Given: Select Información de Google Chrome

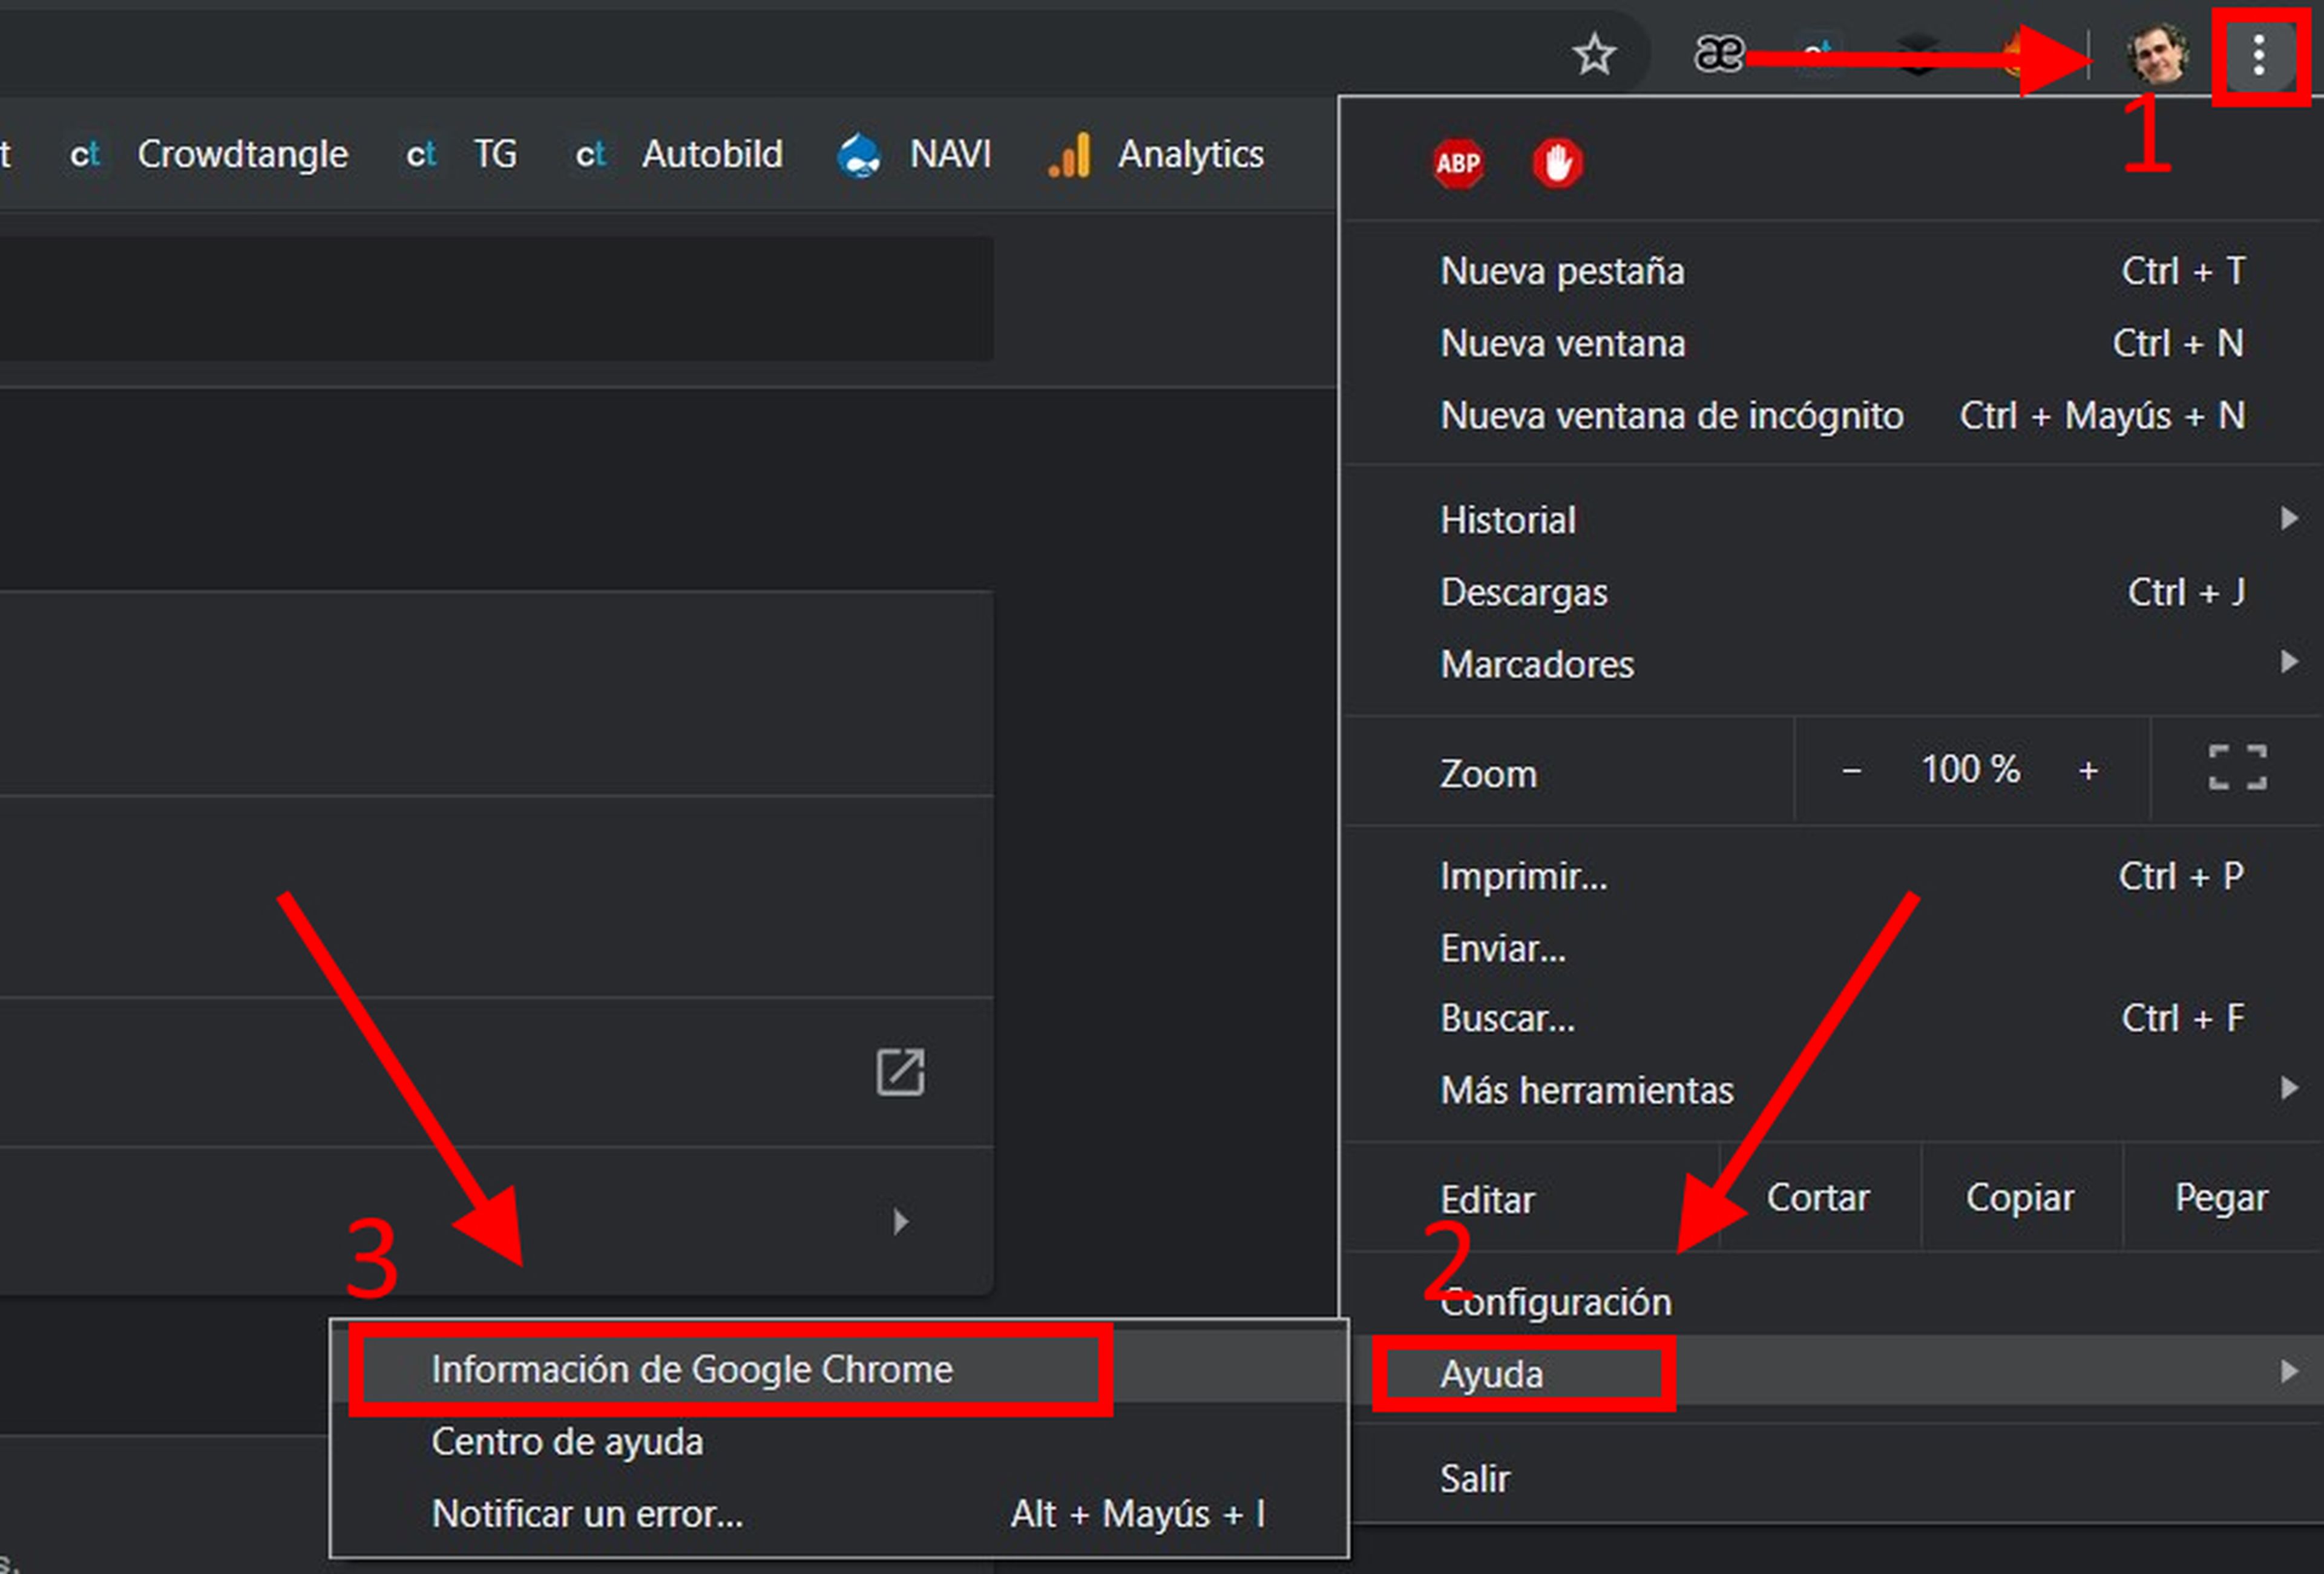Looking at the screenshot, I should 692,1369.
